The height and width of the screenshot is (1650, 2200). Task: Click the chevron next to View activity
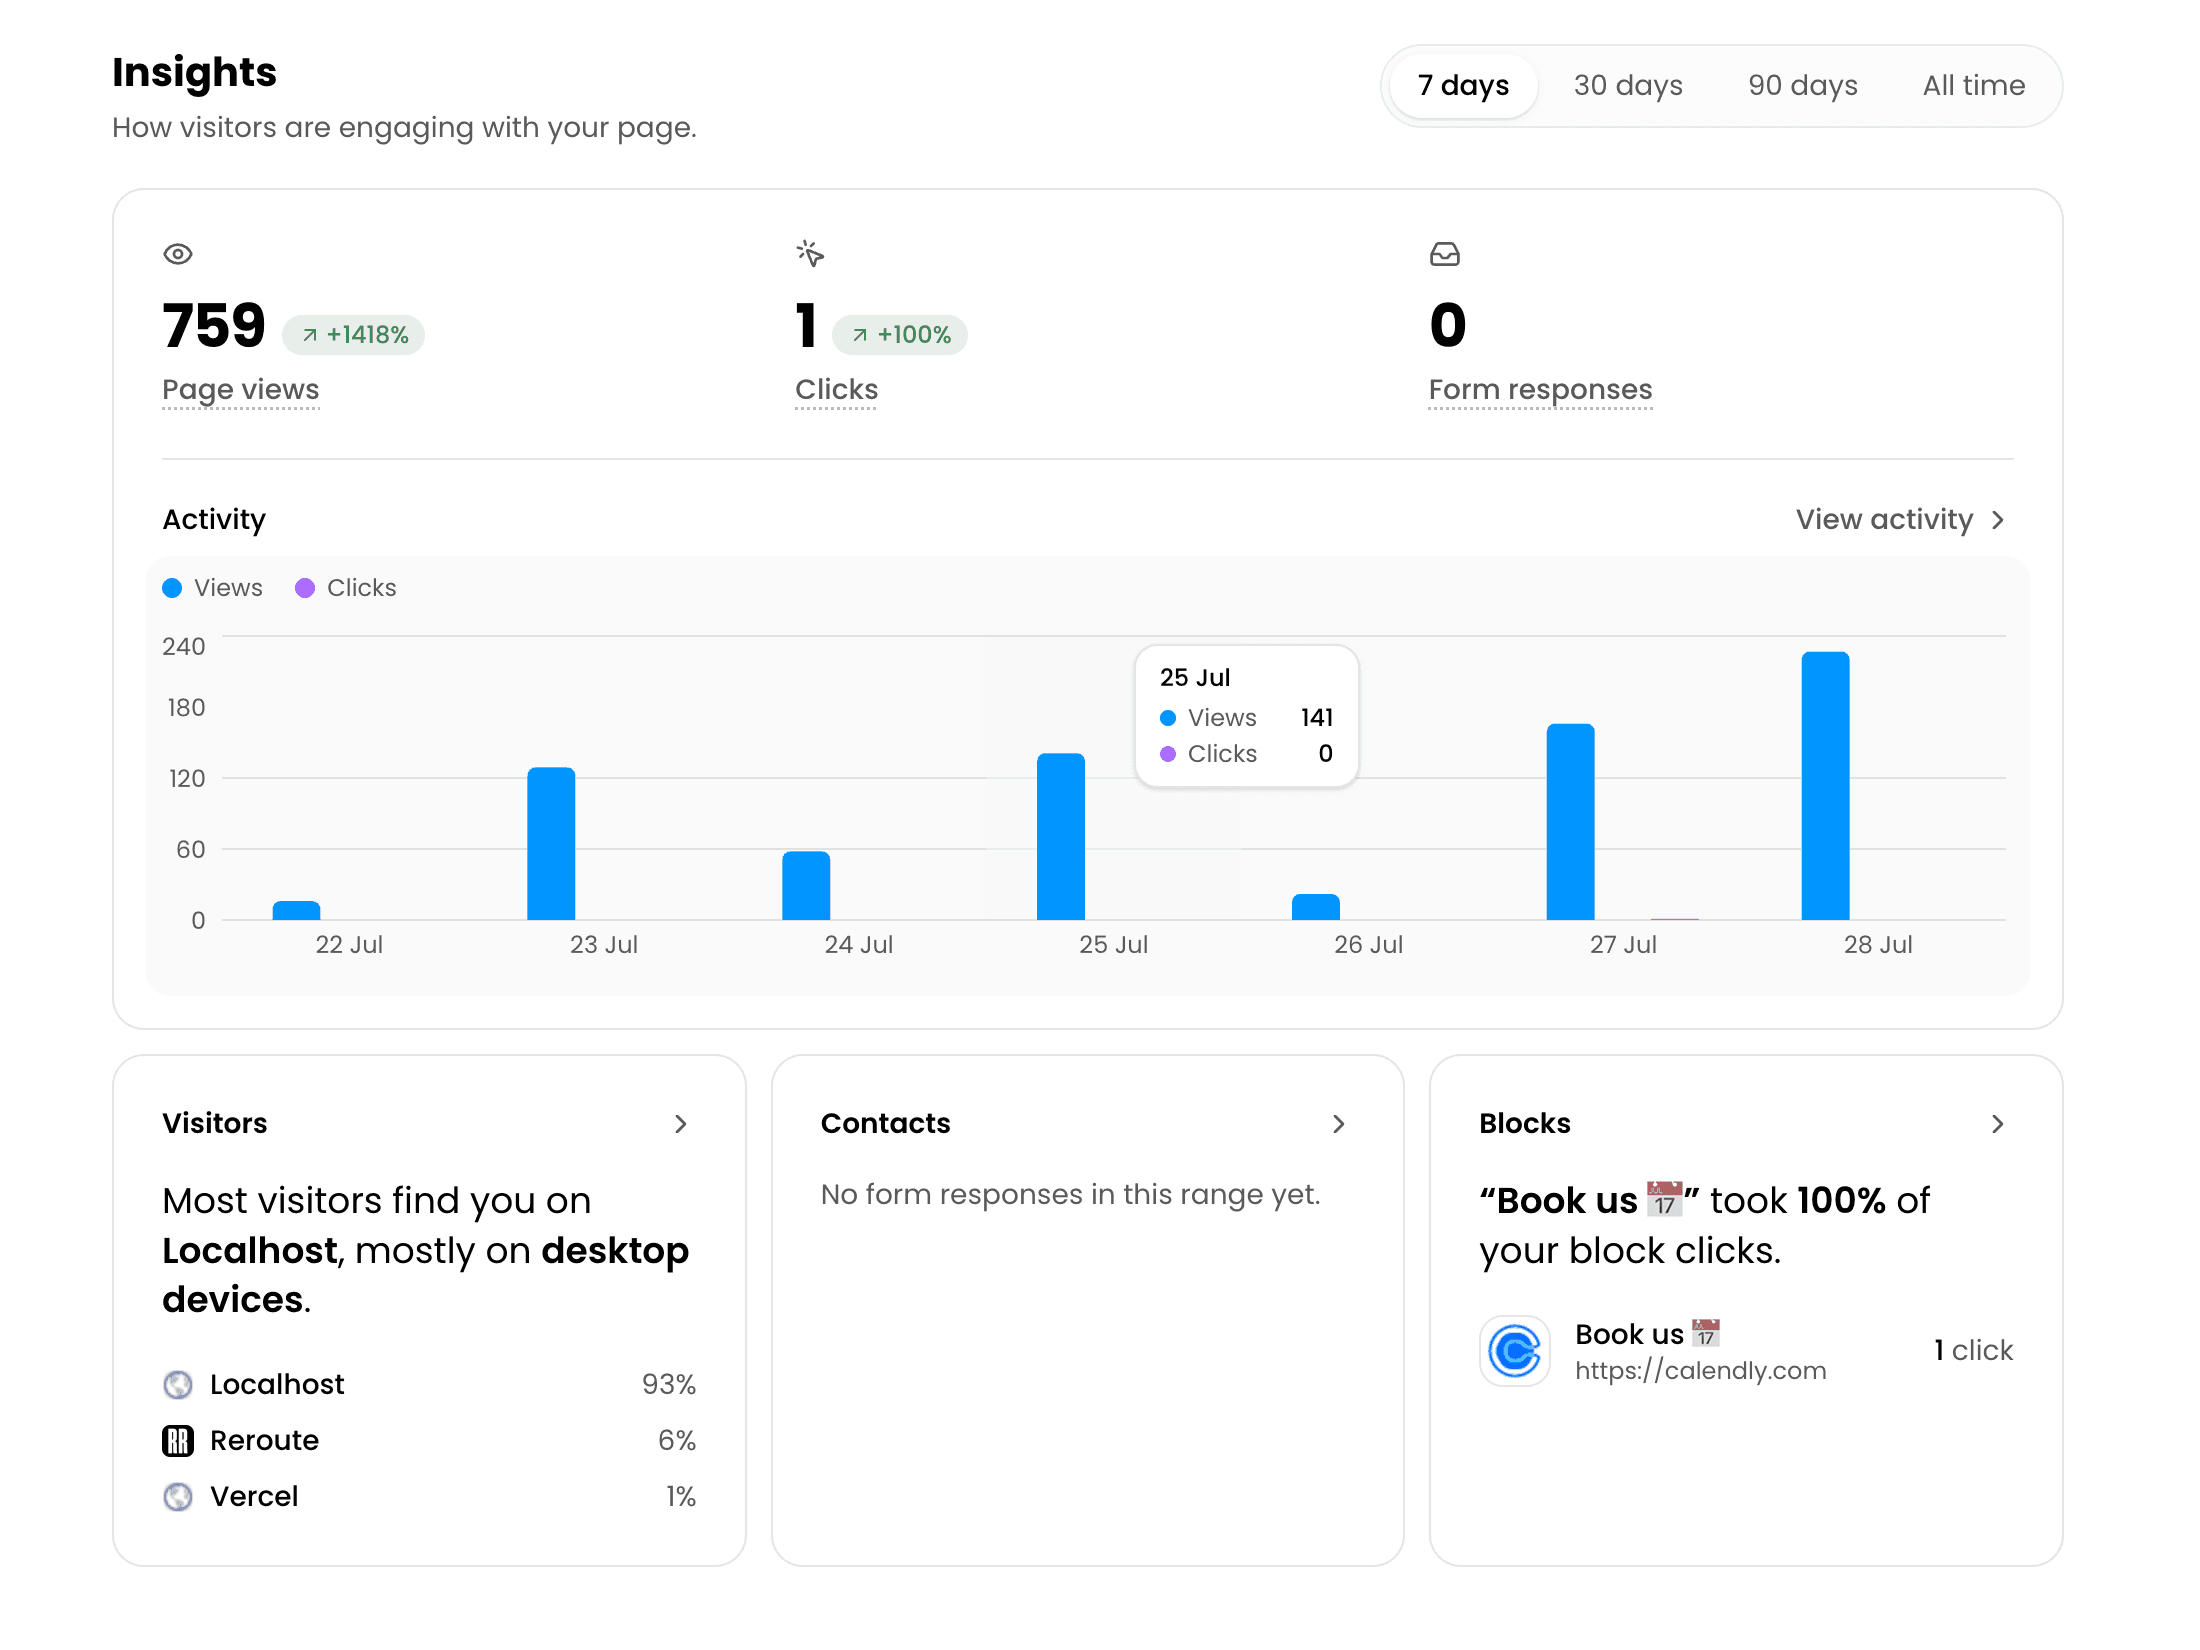click(x=1998, y=520)
